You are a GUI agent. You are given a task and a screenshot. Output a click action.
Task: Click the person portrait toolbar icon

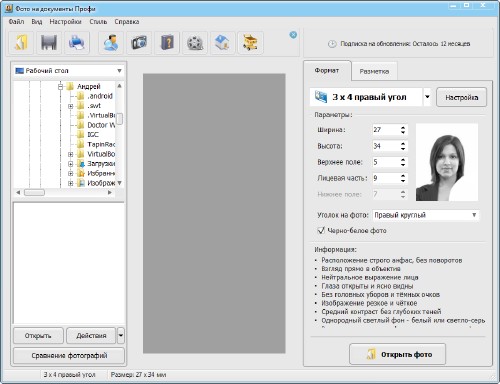click(x=111, y=43)
